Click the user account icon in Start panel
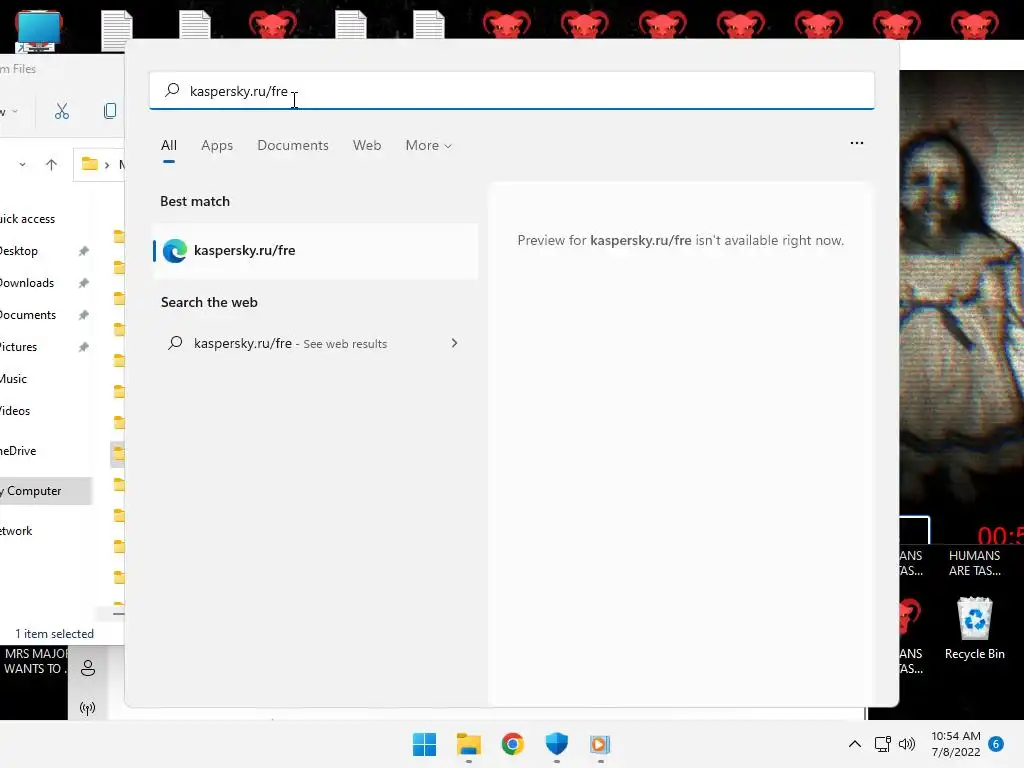Viewport: 1024px width, 768px height. (88, 668)
